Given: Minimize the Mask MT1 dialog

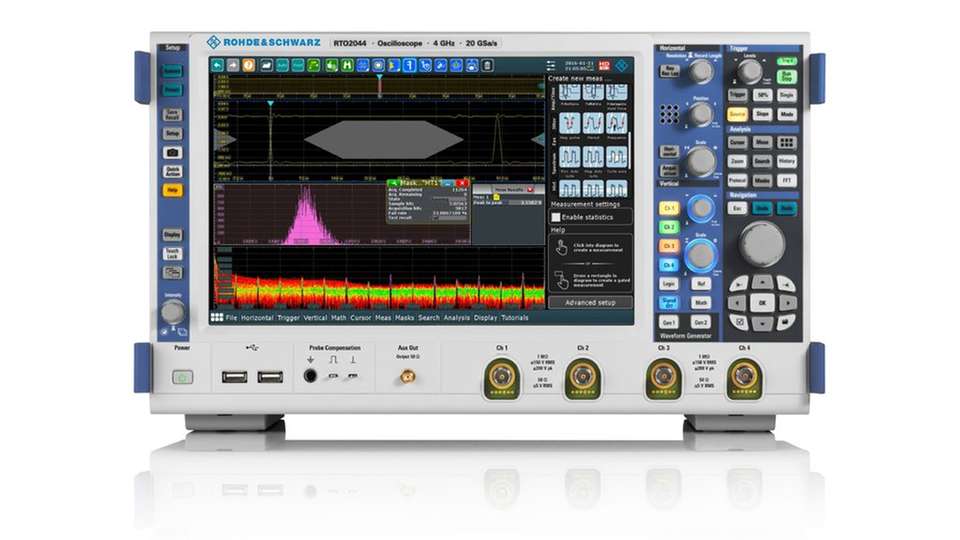Looking at the screenshot, I should [448, 182].
